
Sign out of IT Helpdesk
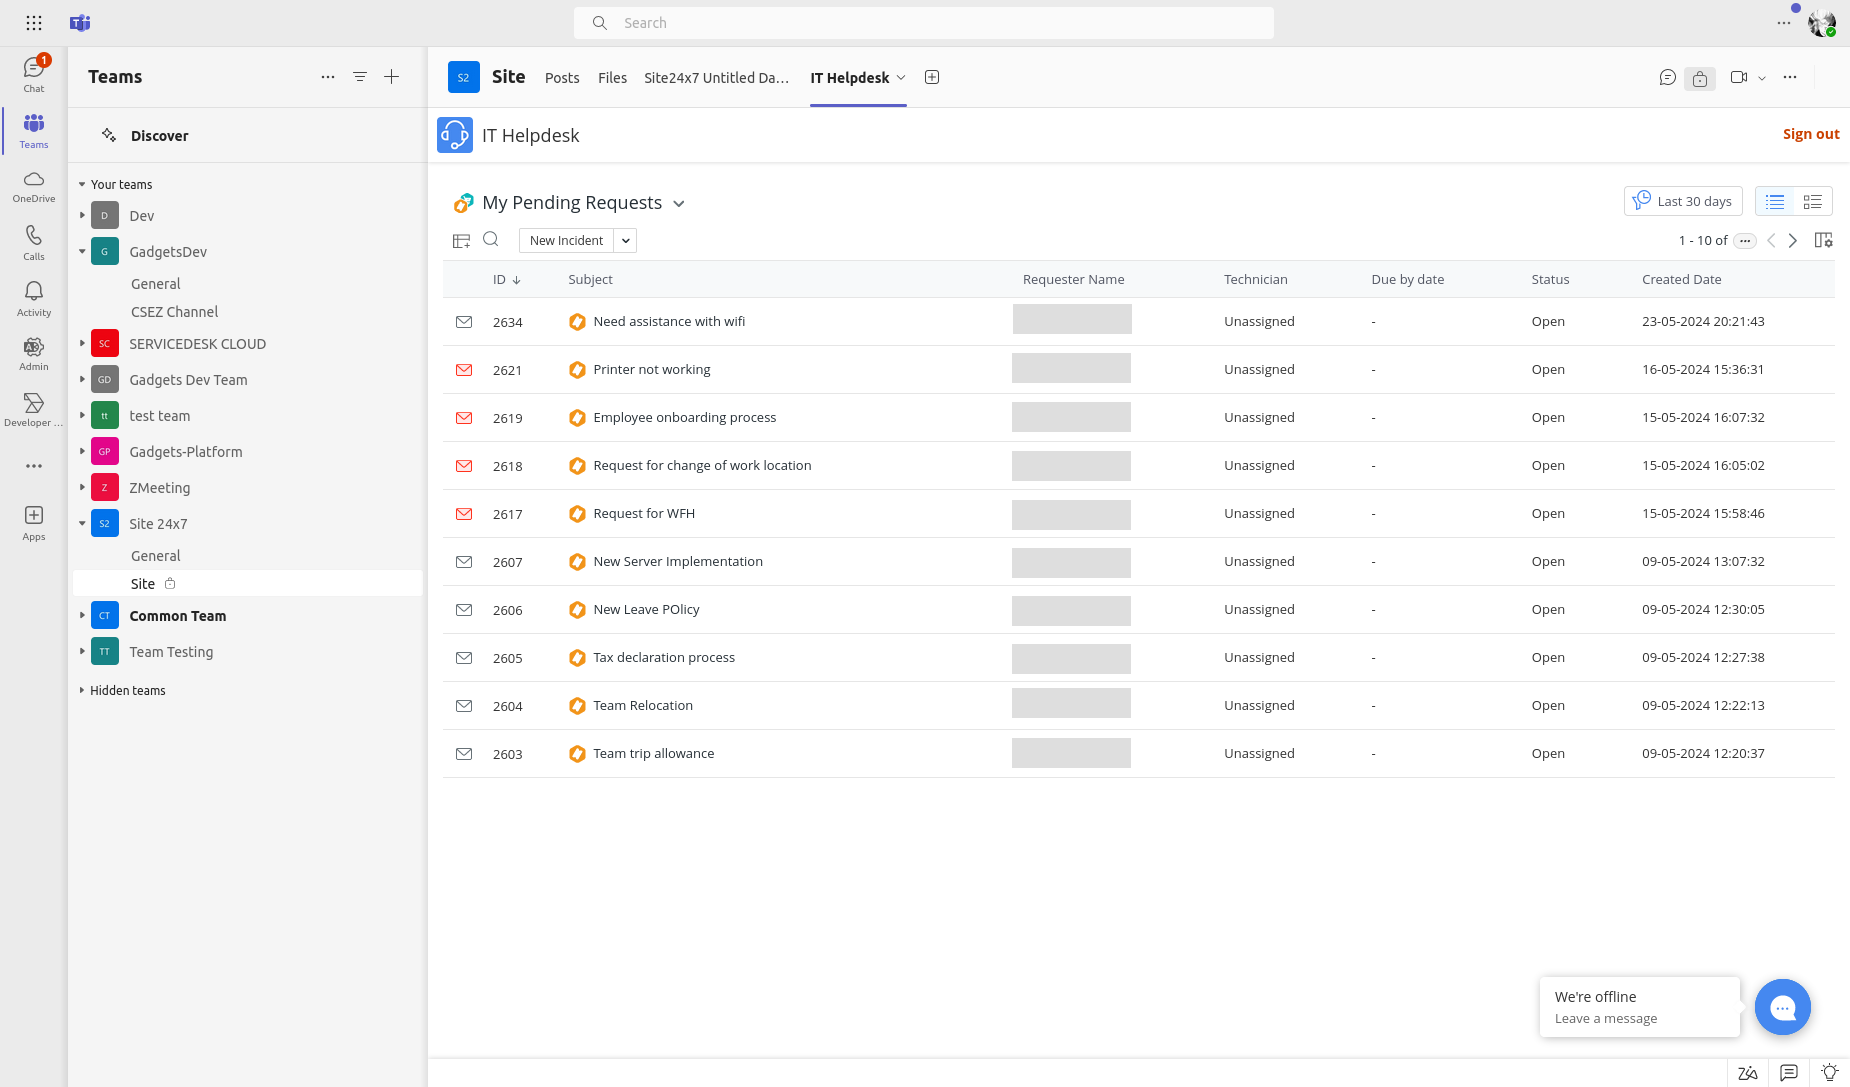pos(1811,134)
